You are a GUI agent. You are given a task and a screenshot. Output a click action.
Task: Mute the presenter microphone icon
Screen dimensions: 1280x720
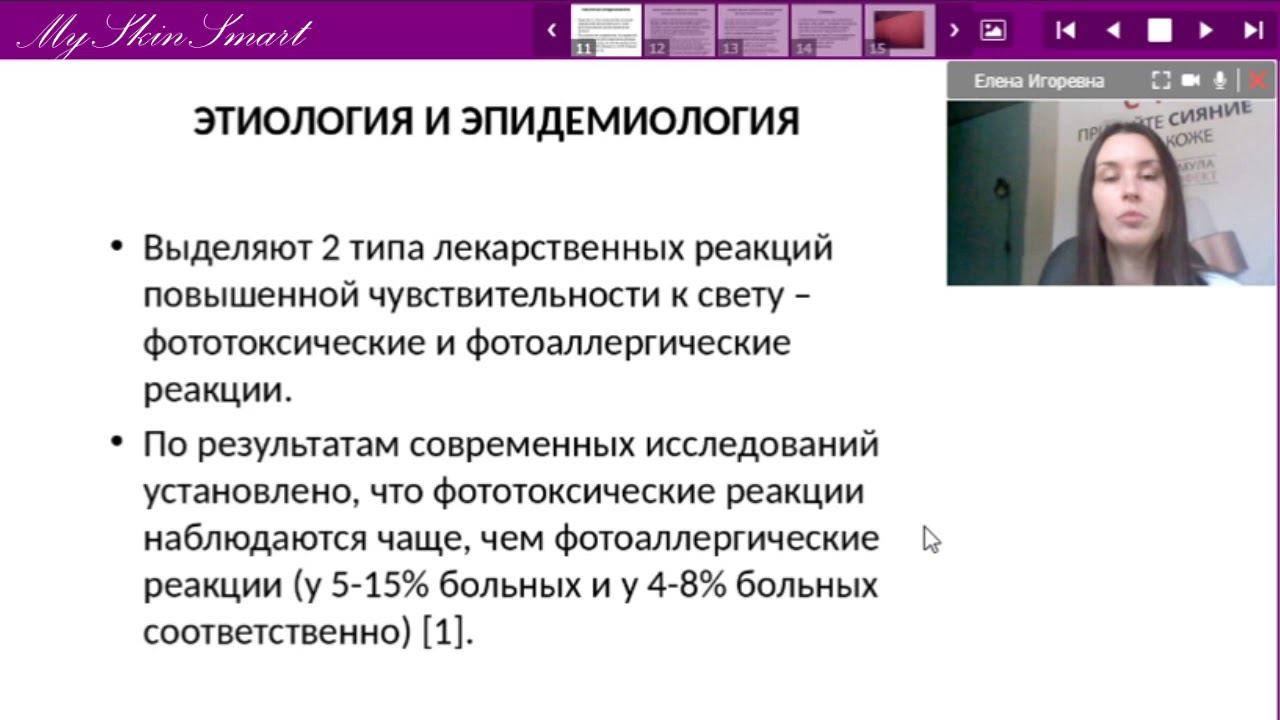pyautogui.click(x=1220, y=81)
